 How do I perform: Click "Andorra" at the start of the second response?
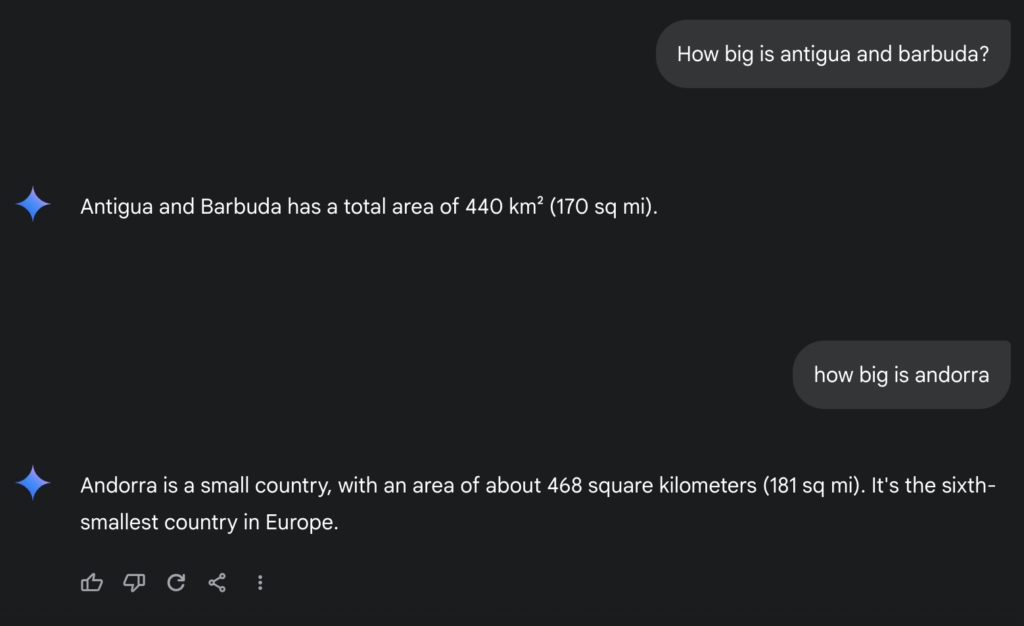116,487
